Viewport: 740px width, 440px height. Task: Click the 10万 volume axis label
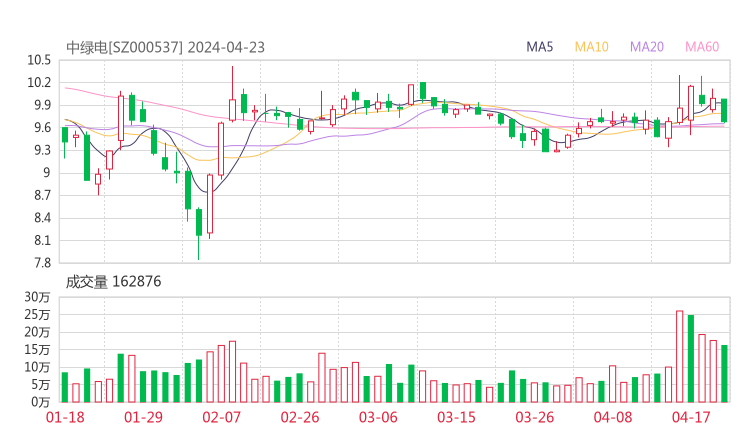click(37, 367)
